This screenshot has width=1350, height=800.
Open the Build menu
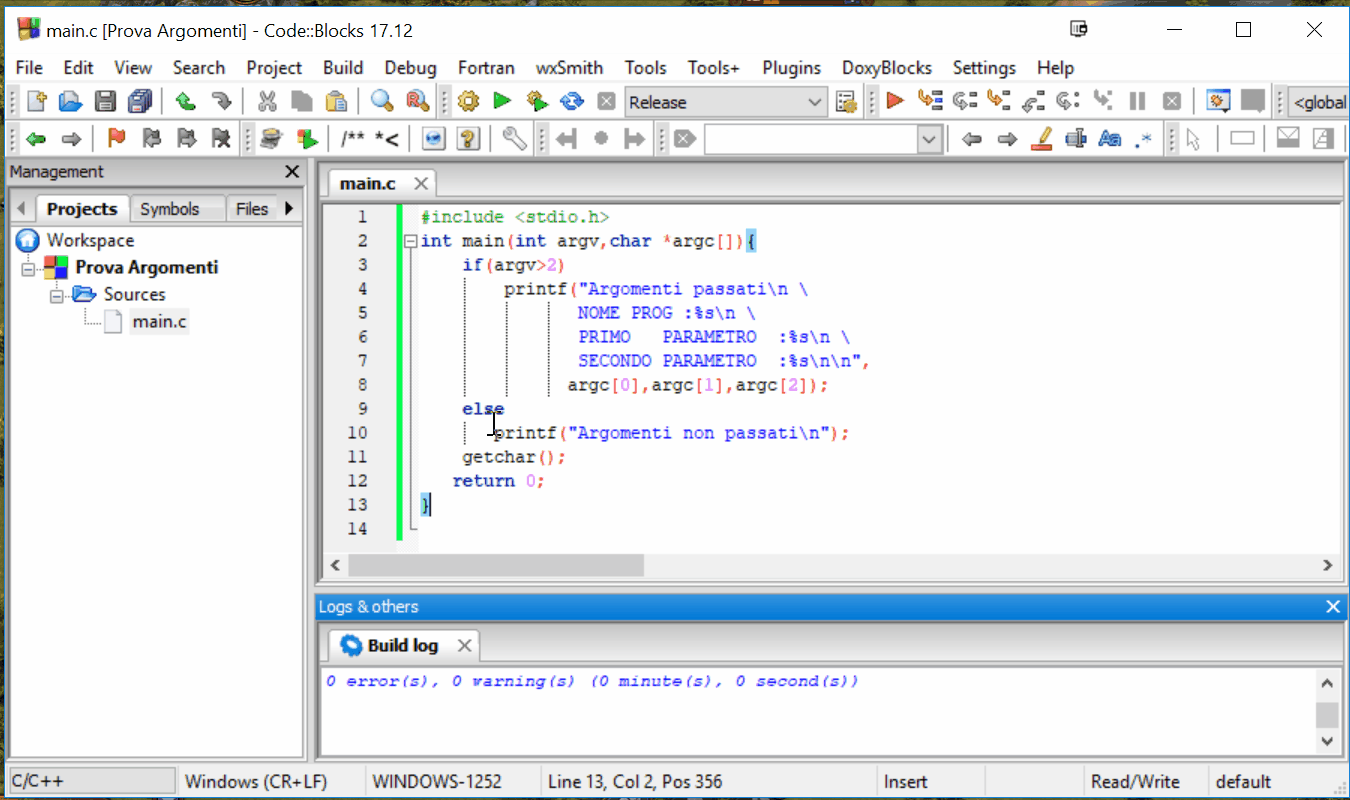(343, 68)
